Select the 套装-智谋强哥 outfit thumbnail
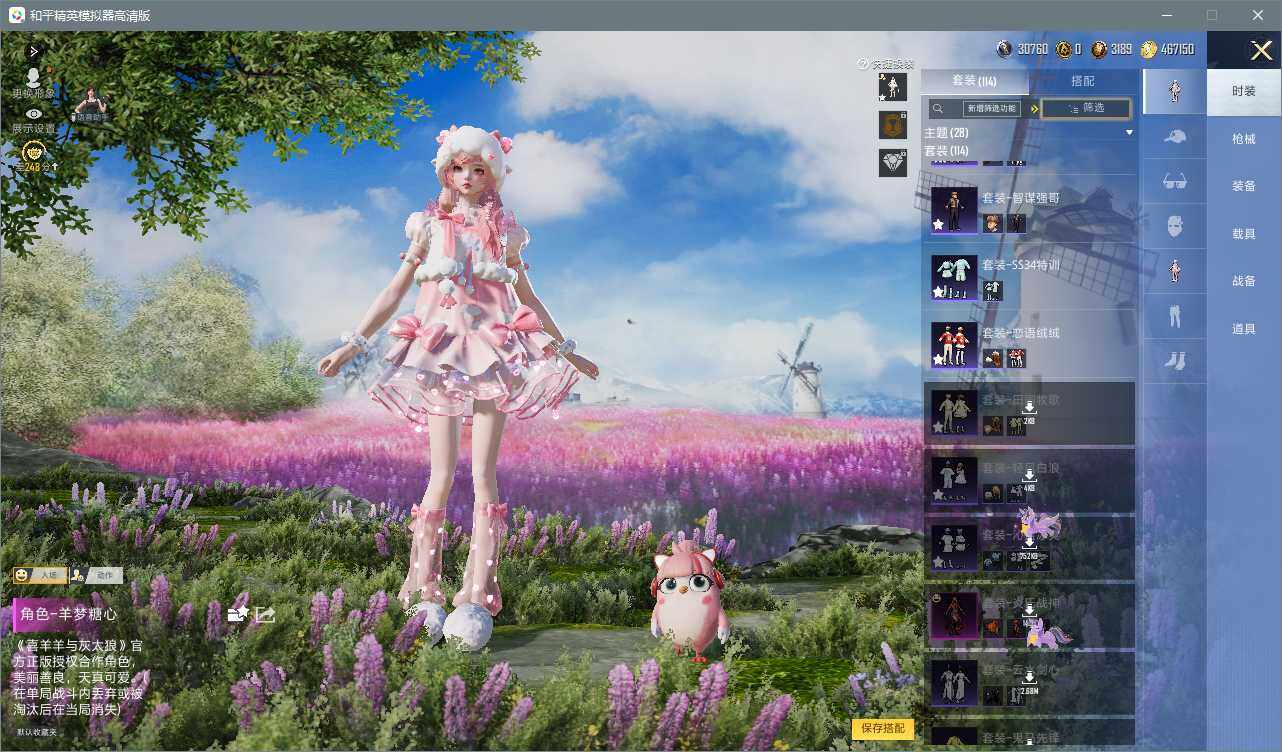The height and width of the screenshot is (752, 1282). [953, 209]
